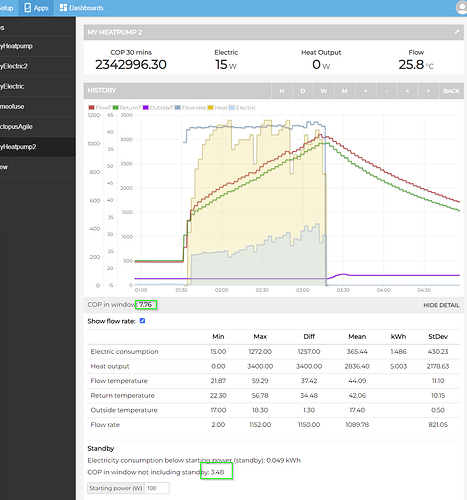
Task: Pan history right with the > arrow
Action: point(428,91)
